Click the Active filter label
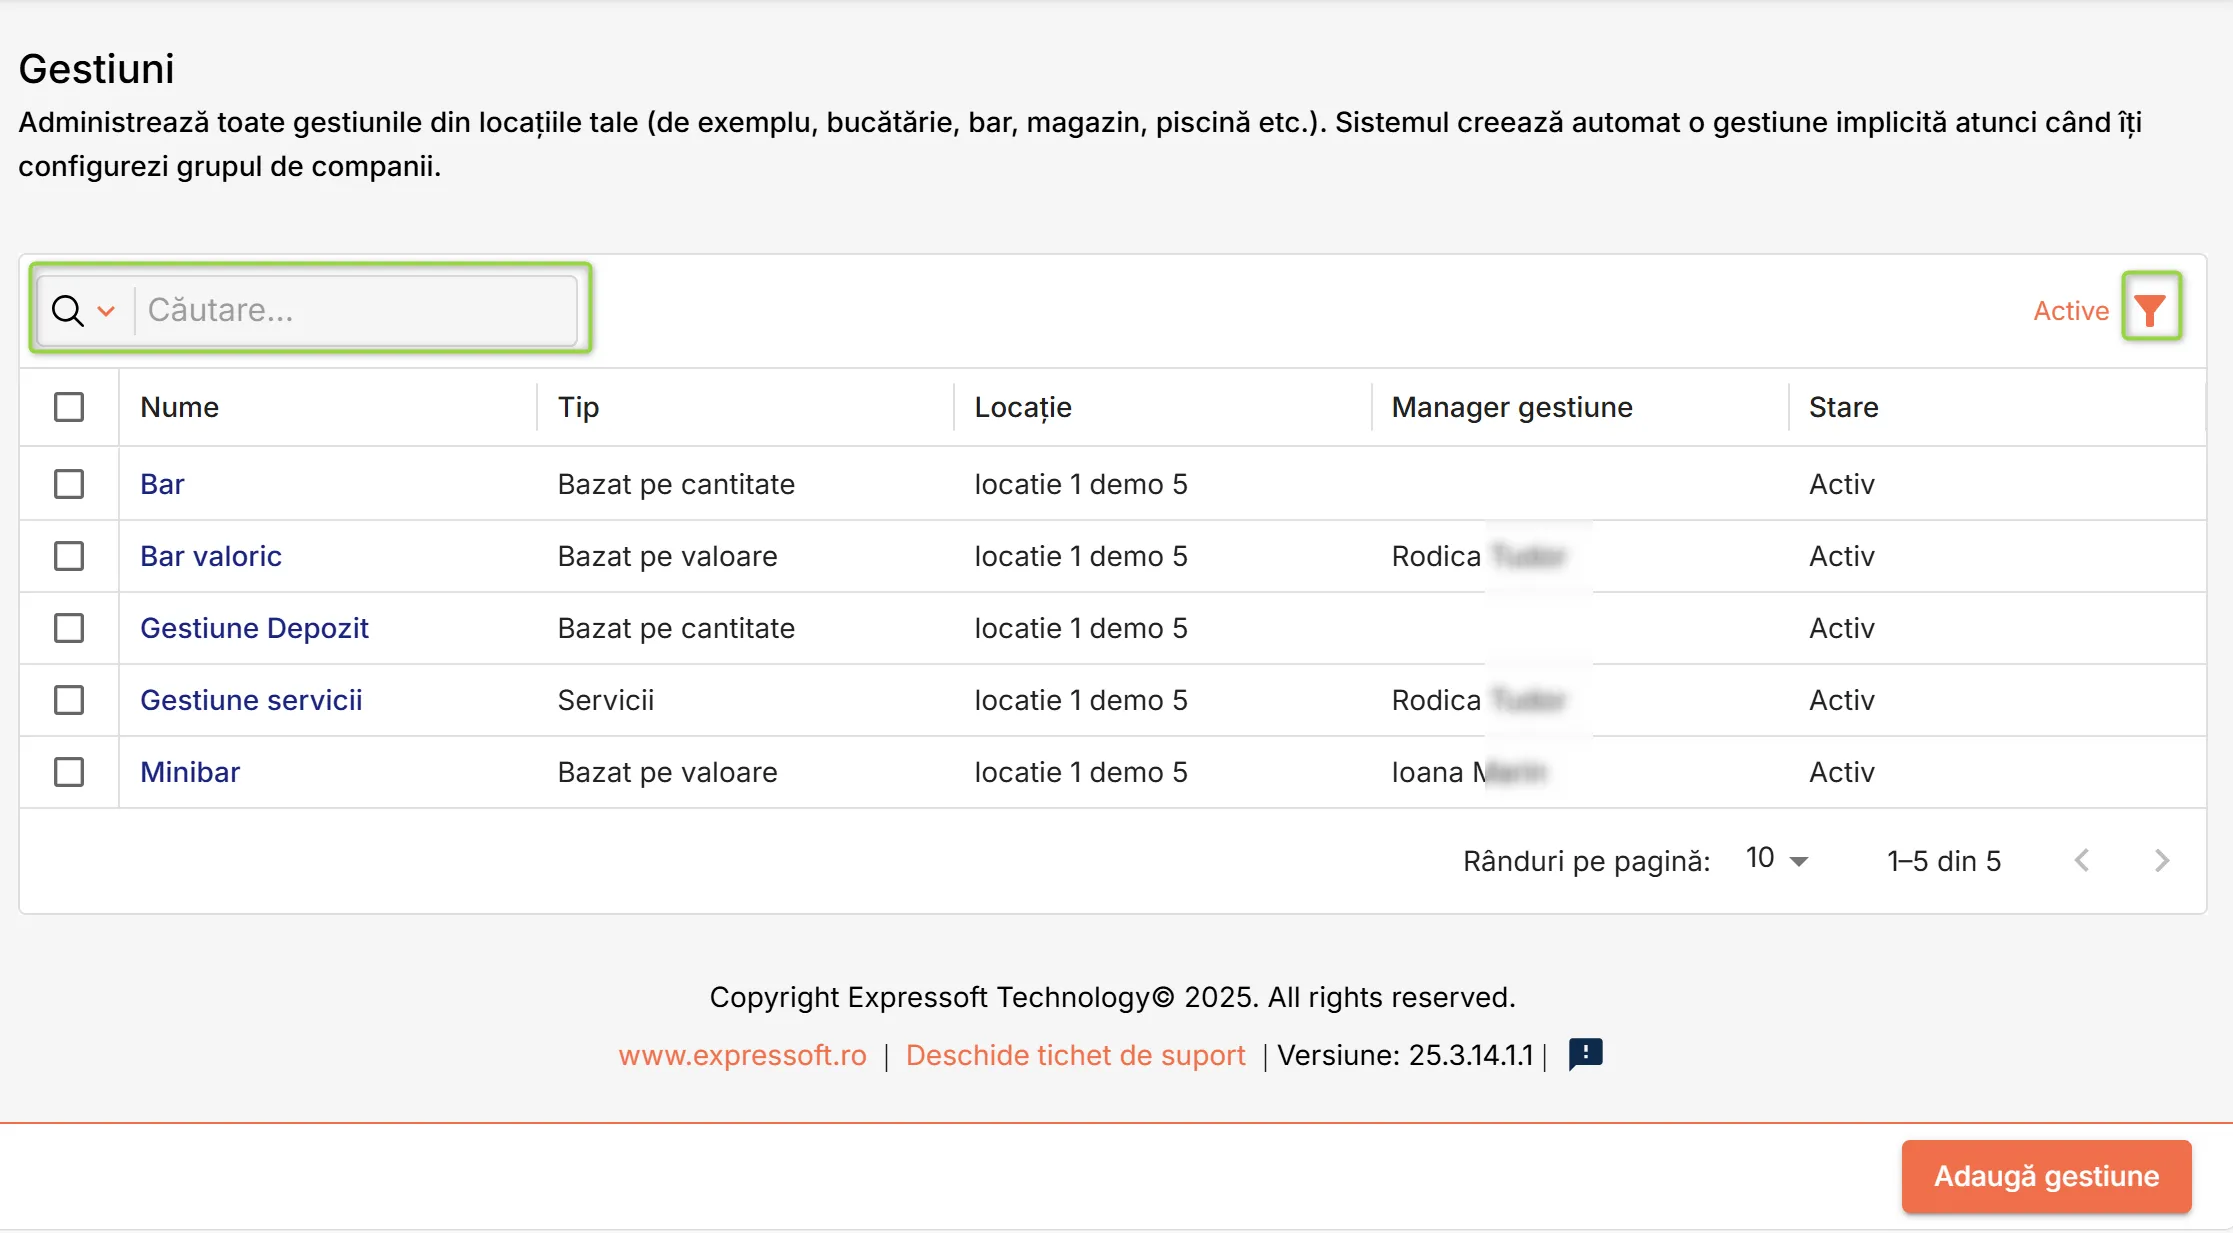2233x1233 pixels. pos(2071,311)
